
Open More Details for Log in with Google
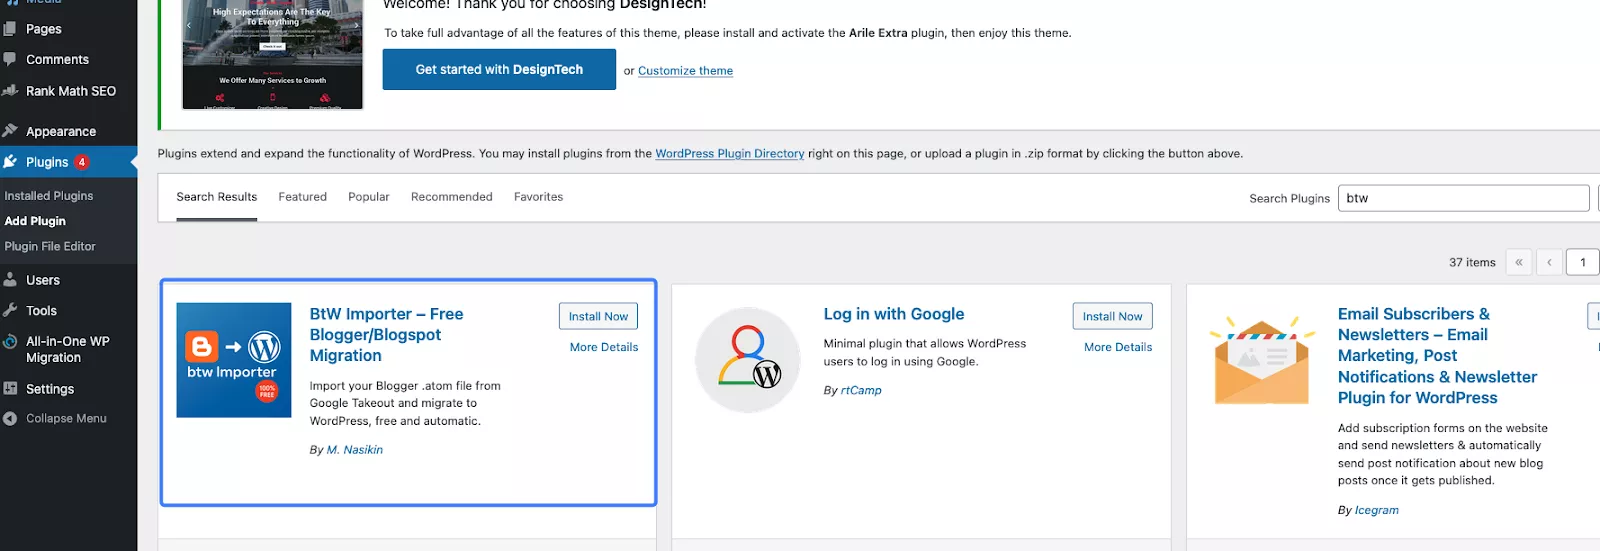pyautogui.click(x=1118, y=347)
